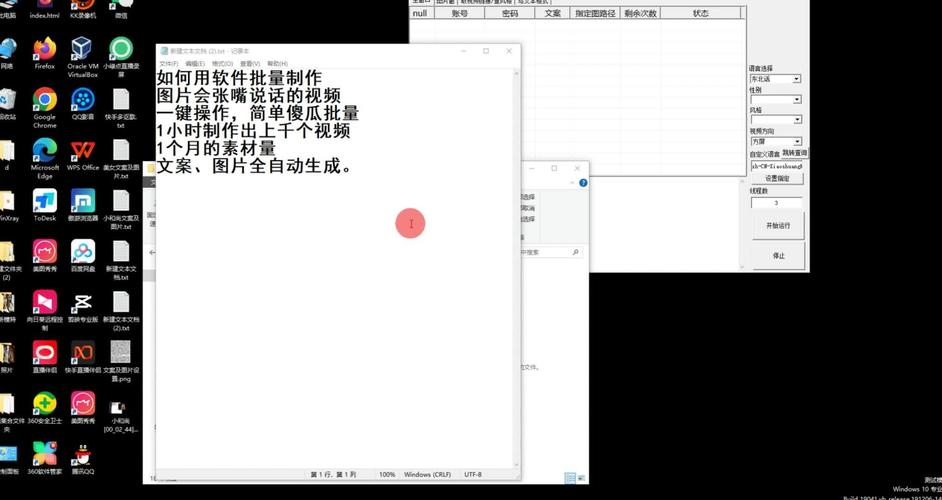Launch 向日葵远程控制 desktop icon

44,302
